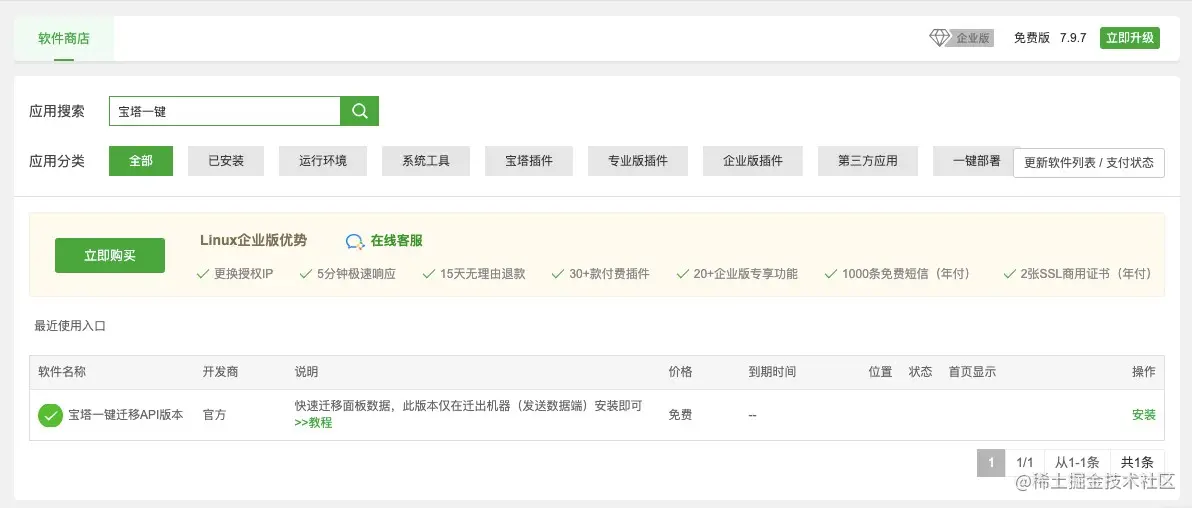Click the 2张SSL商用证书(年付) benefit text

click(1086, 274)
